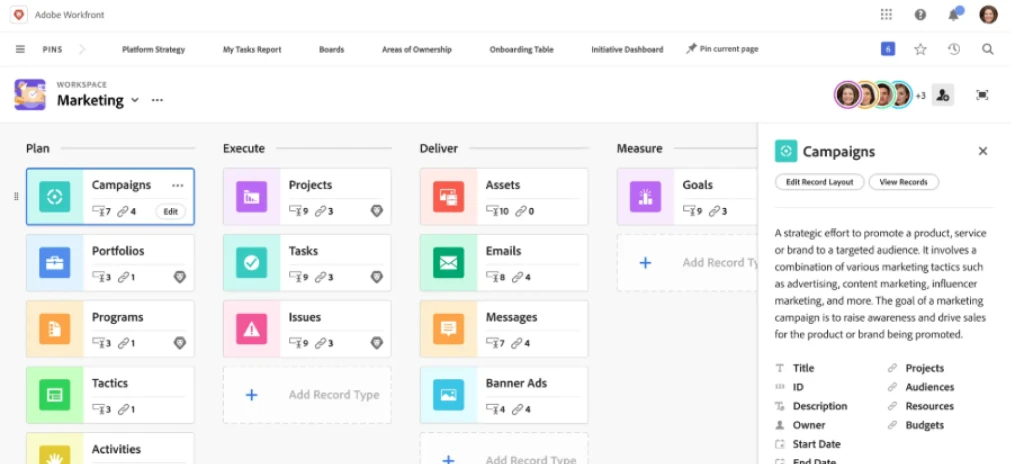Click the Budgets linked field
The width and height of the screenshot is (1024, 464).
click(x=916, y=425)
